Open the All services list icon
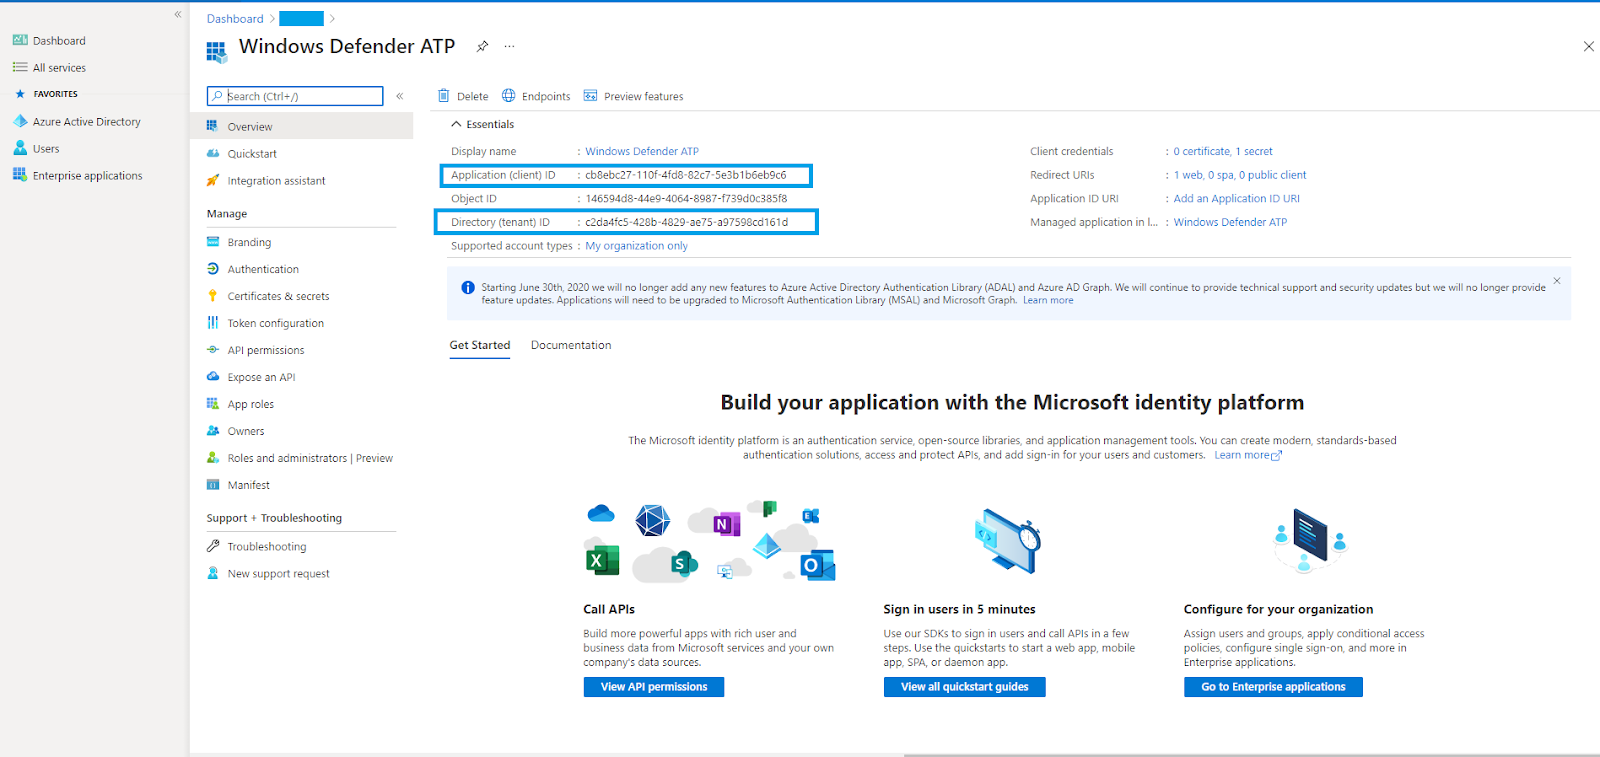Screen dimensions: 1600x757 [20, 67]
